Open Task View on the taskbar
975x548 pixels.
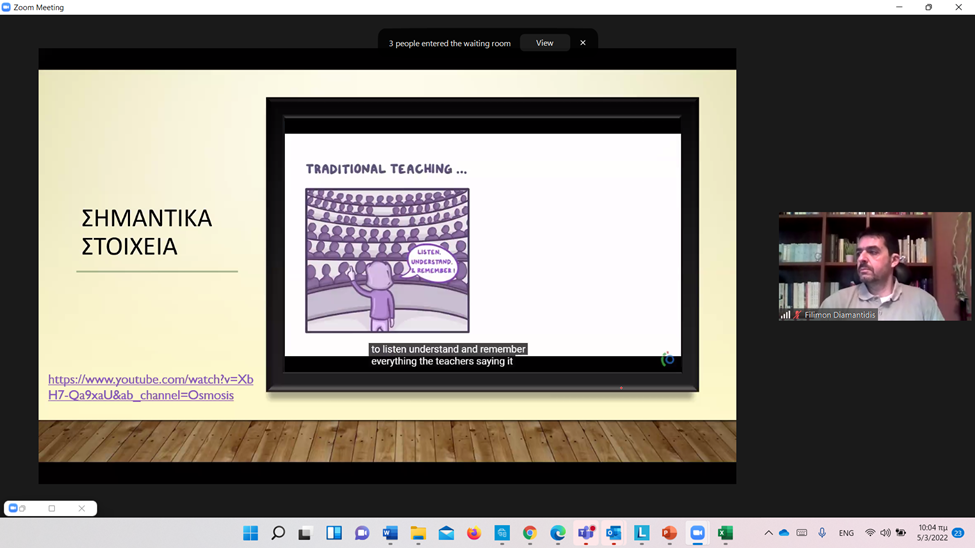[305, 533]
